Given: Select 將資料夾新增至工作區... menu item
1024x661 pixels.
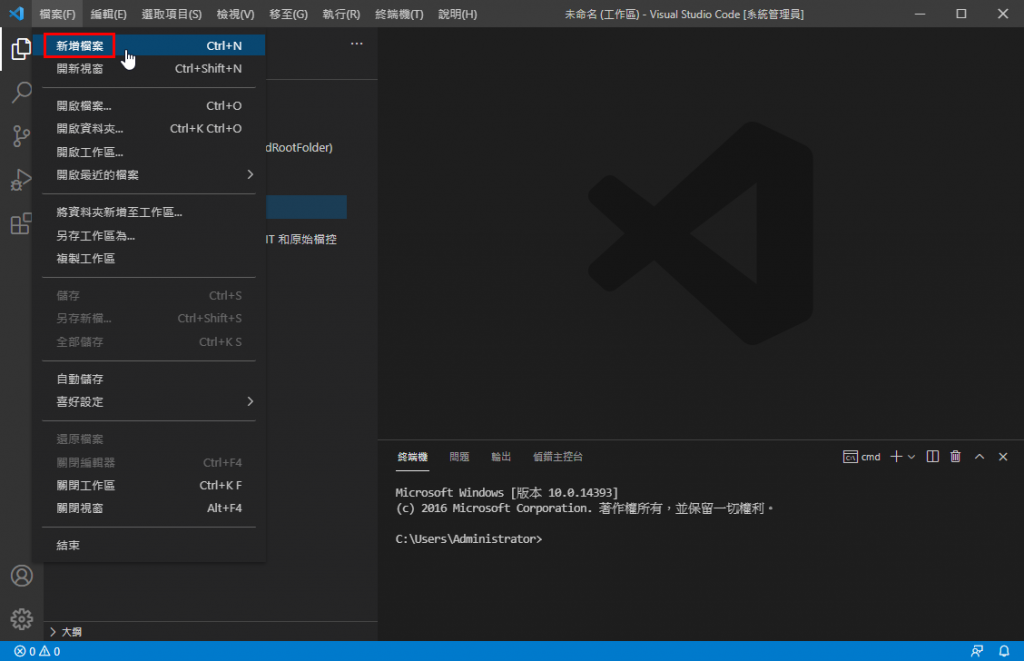Looking at the screenshot, I should 149,212.
